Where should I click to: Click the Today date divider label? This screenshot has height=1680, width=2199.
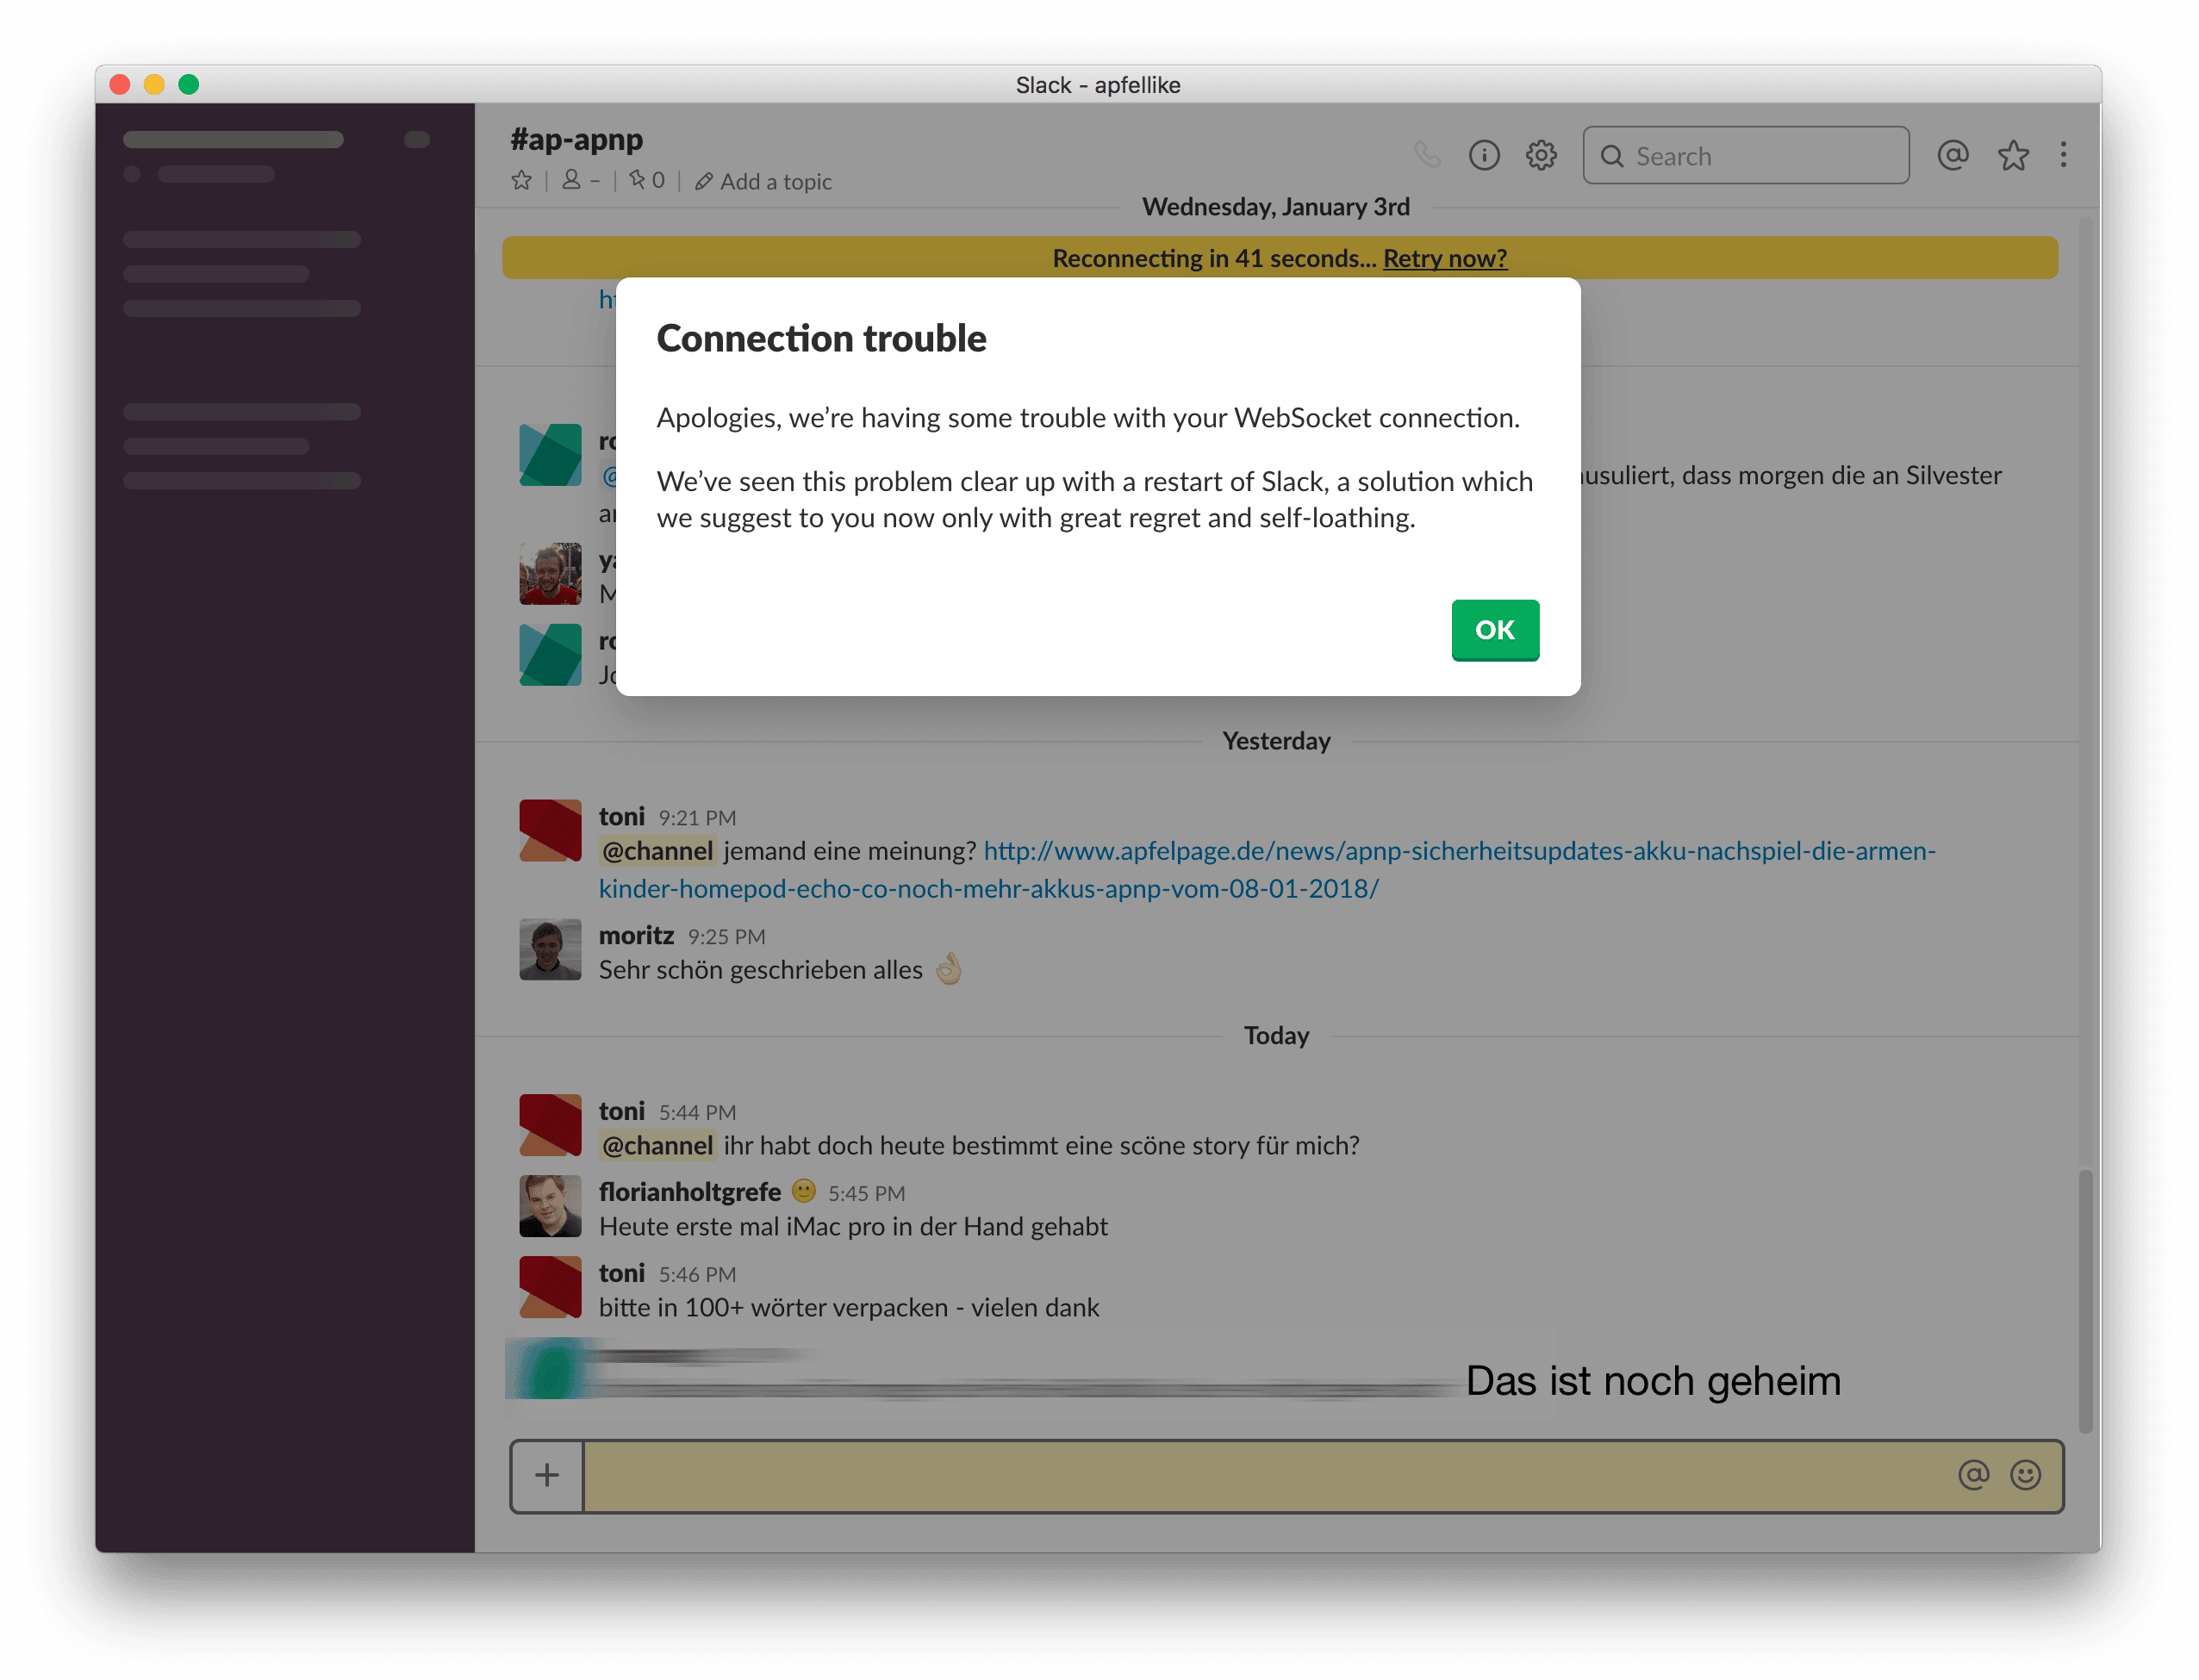pos(1276,1036)
